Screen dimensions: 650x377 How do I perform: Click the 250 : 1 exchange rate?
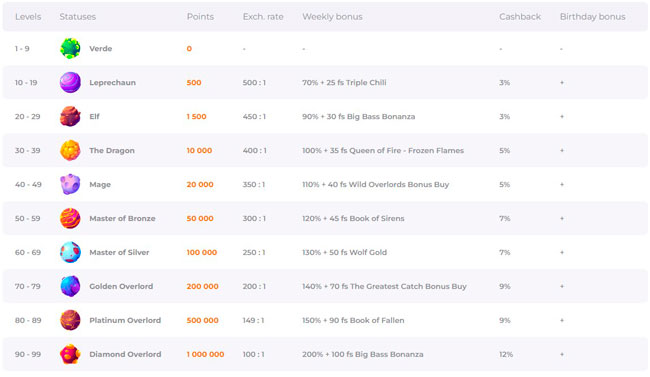click(x=254, y=253)
